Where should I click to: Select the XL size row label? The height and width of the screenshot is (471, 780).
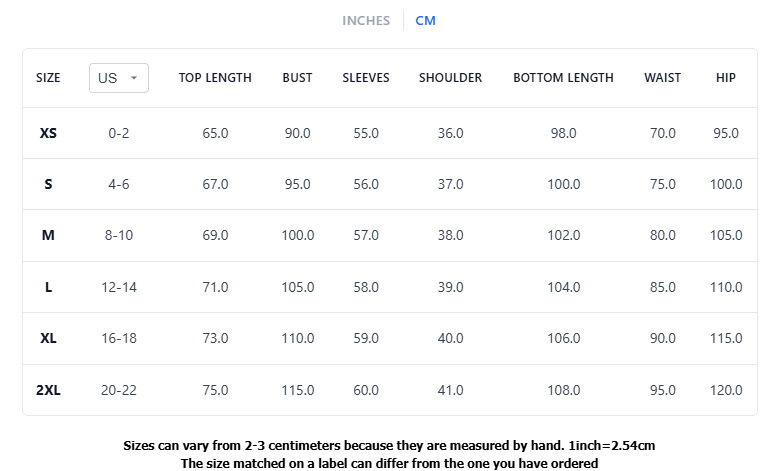coord(48,338)
